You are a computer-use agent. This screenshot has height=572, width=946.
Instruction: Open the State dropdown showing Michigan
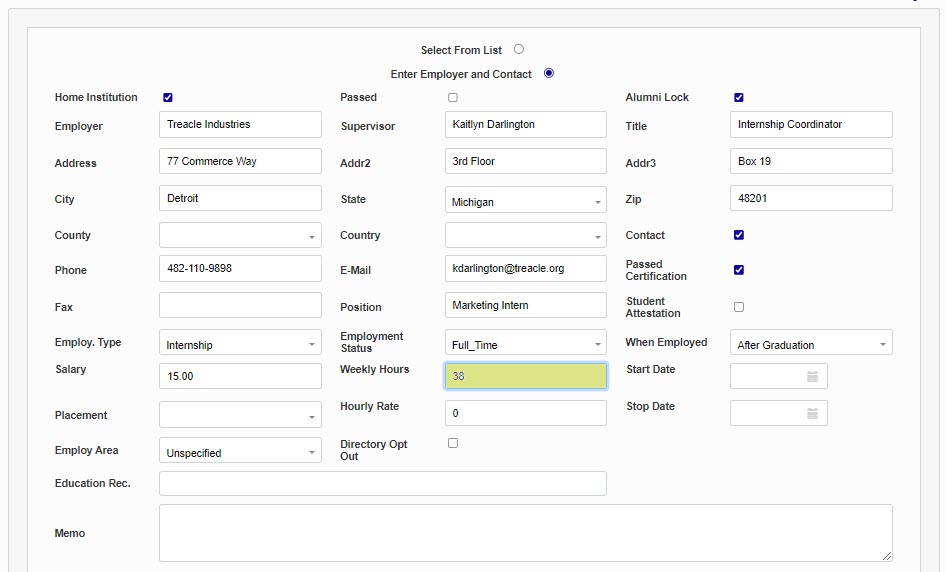[x=526, y=202]
